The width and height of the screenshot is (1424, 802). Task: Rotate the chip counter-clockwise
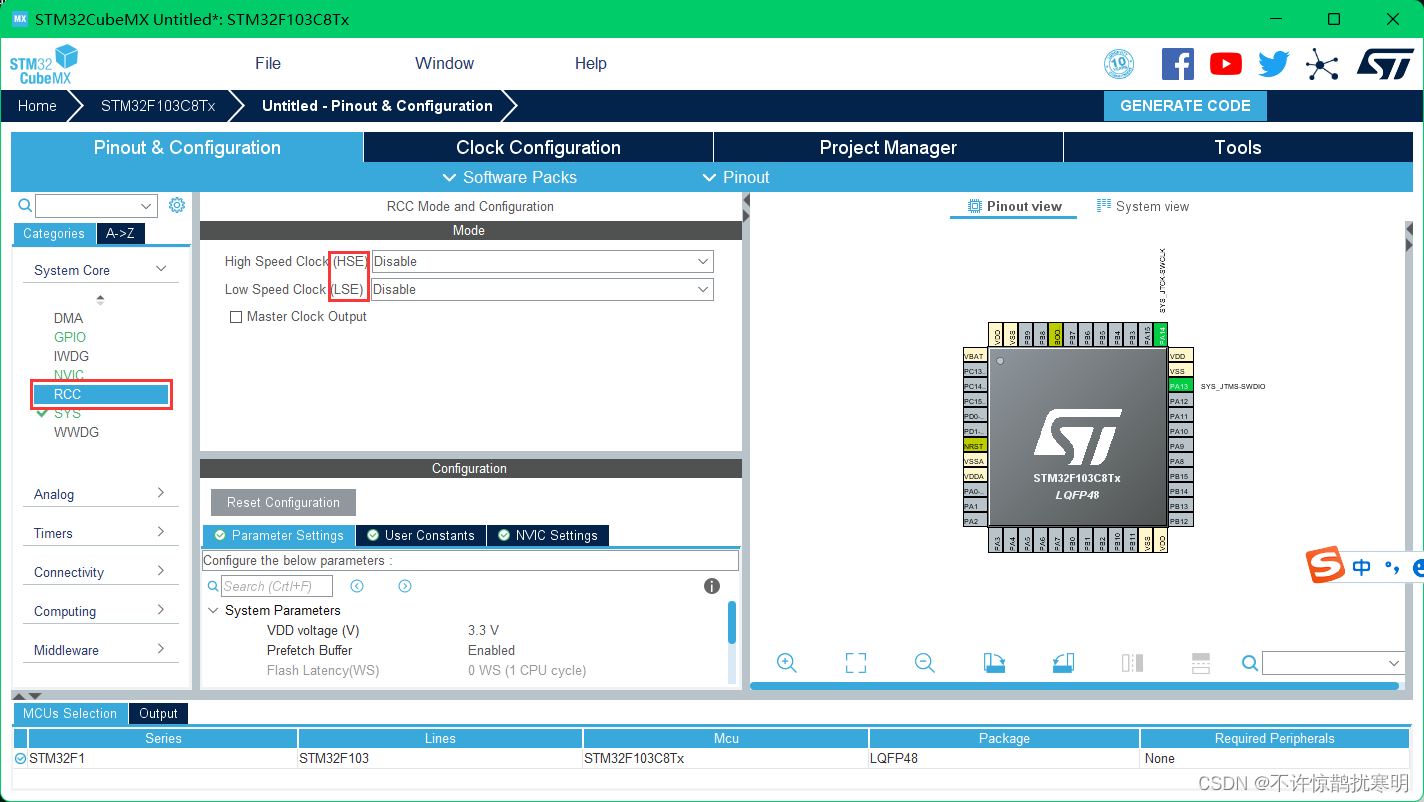click(x=1063, y=663)
